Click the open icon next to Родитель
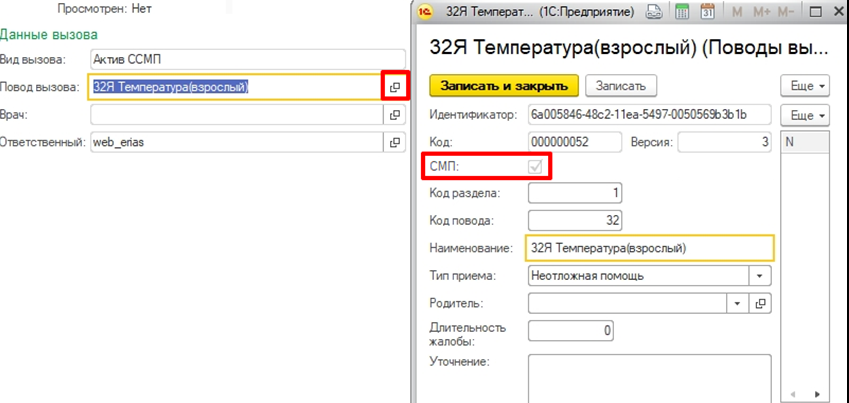Screen dimensions: 849x403 pos(760,303)
